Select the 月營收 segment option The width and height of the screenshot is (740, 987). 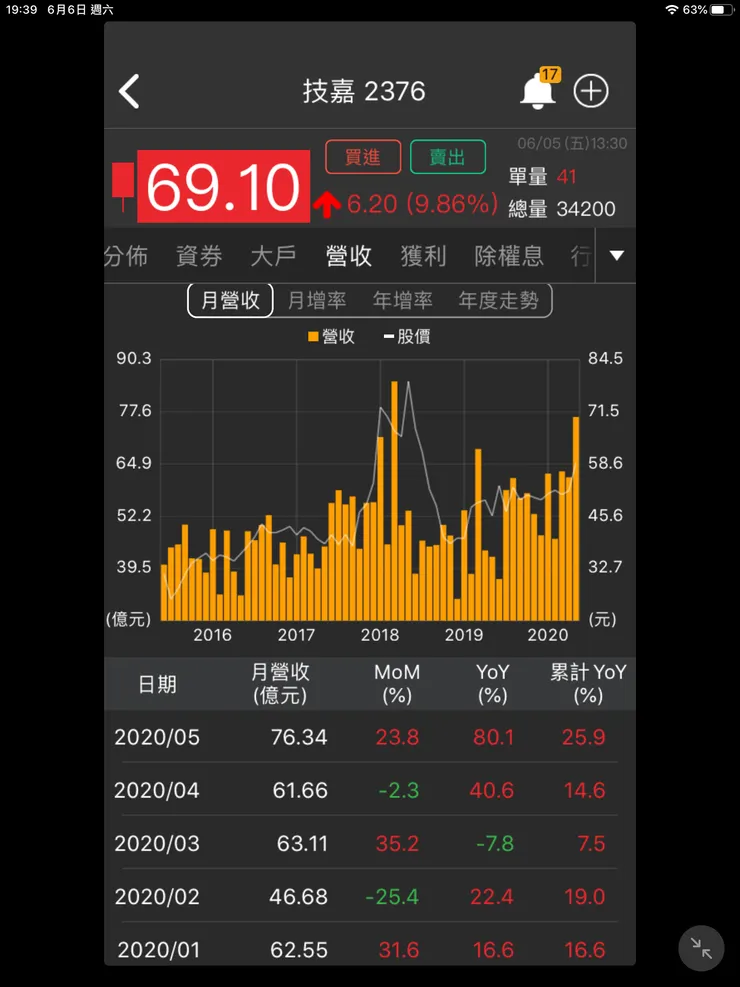coord(230,300)
